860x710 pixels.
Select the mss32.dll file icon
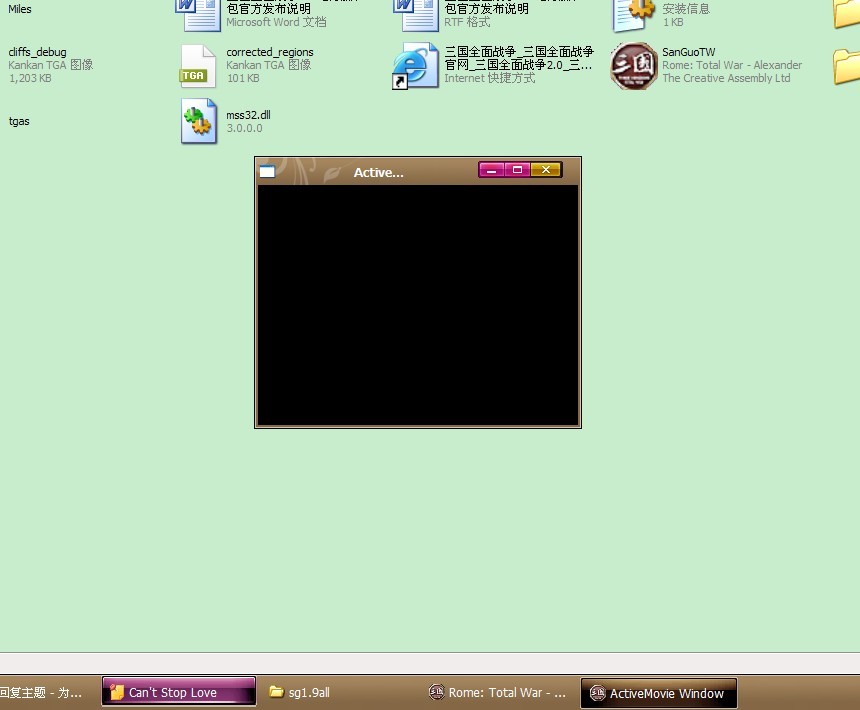(198, 121)
